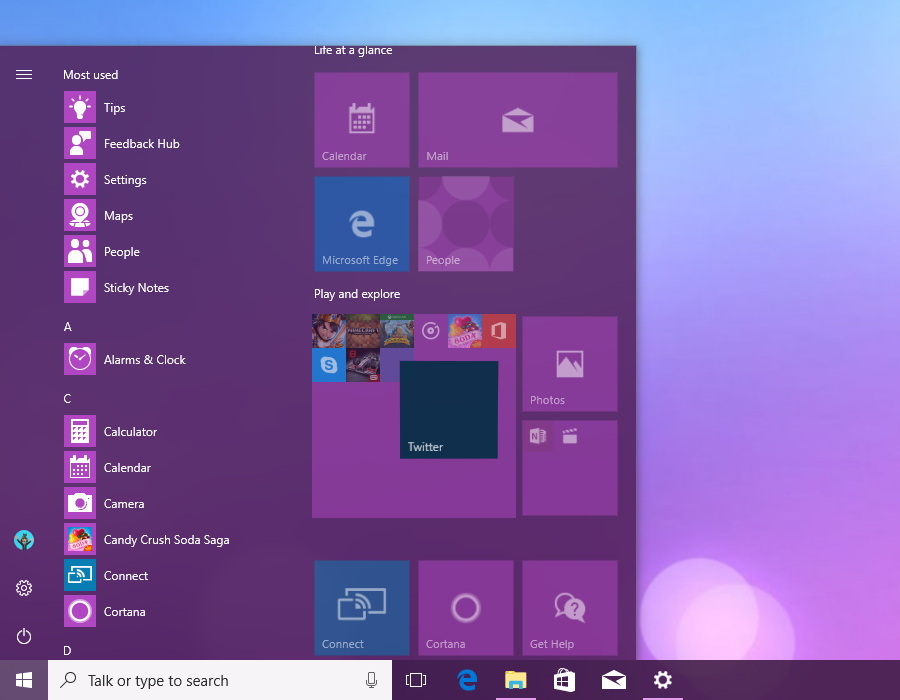Viewport: 900px width, 700px height.
Task: Expand the Start menu with the hamburger button
Action: (23, 74)
